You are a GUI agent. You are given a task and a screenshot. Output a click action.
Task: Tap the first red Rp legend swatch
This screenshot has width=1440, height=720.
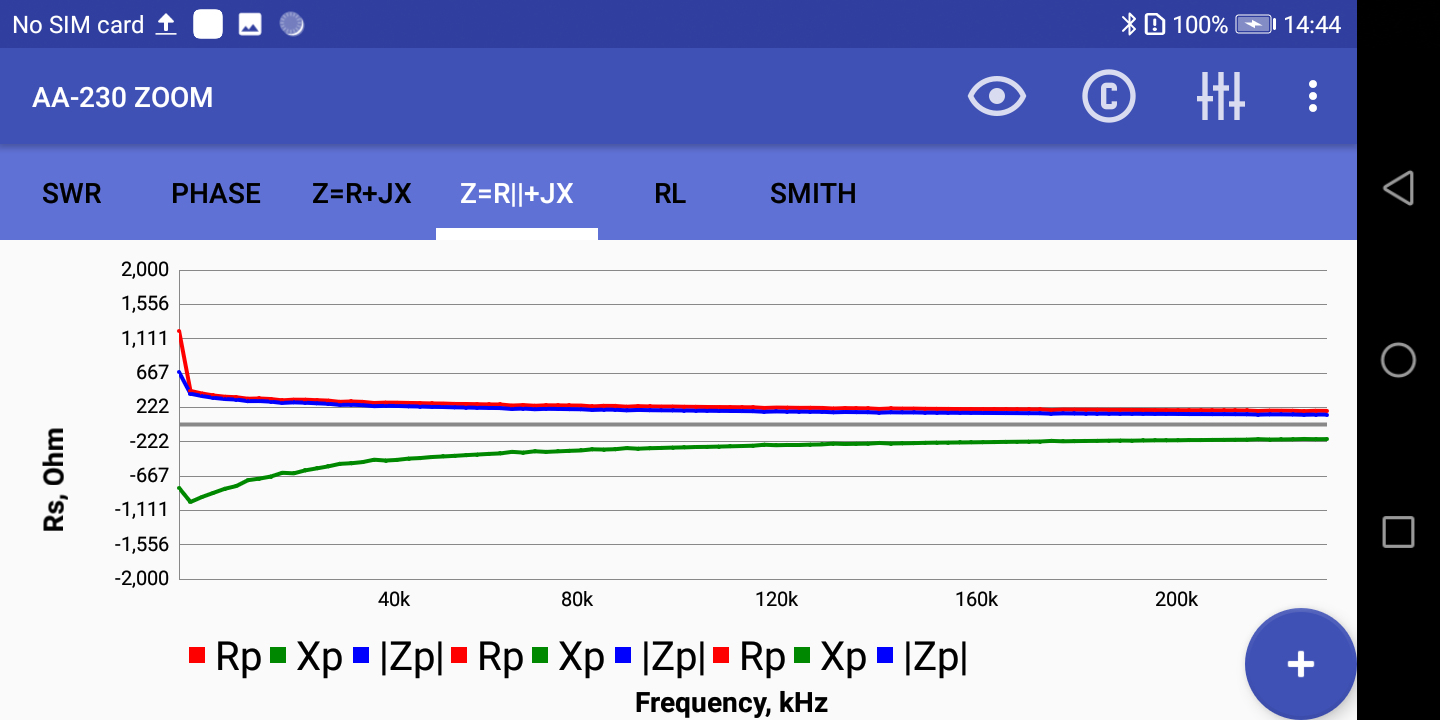[x=197, y=656]
